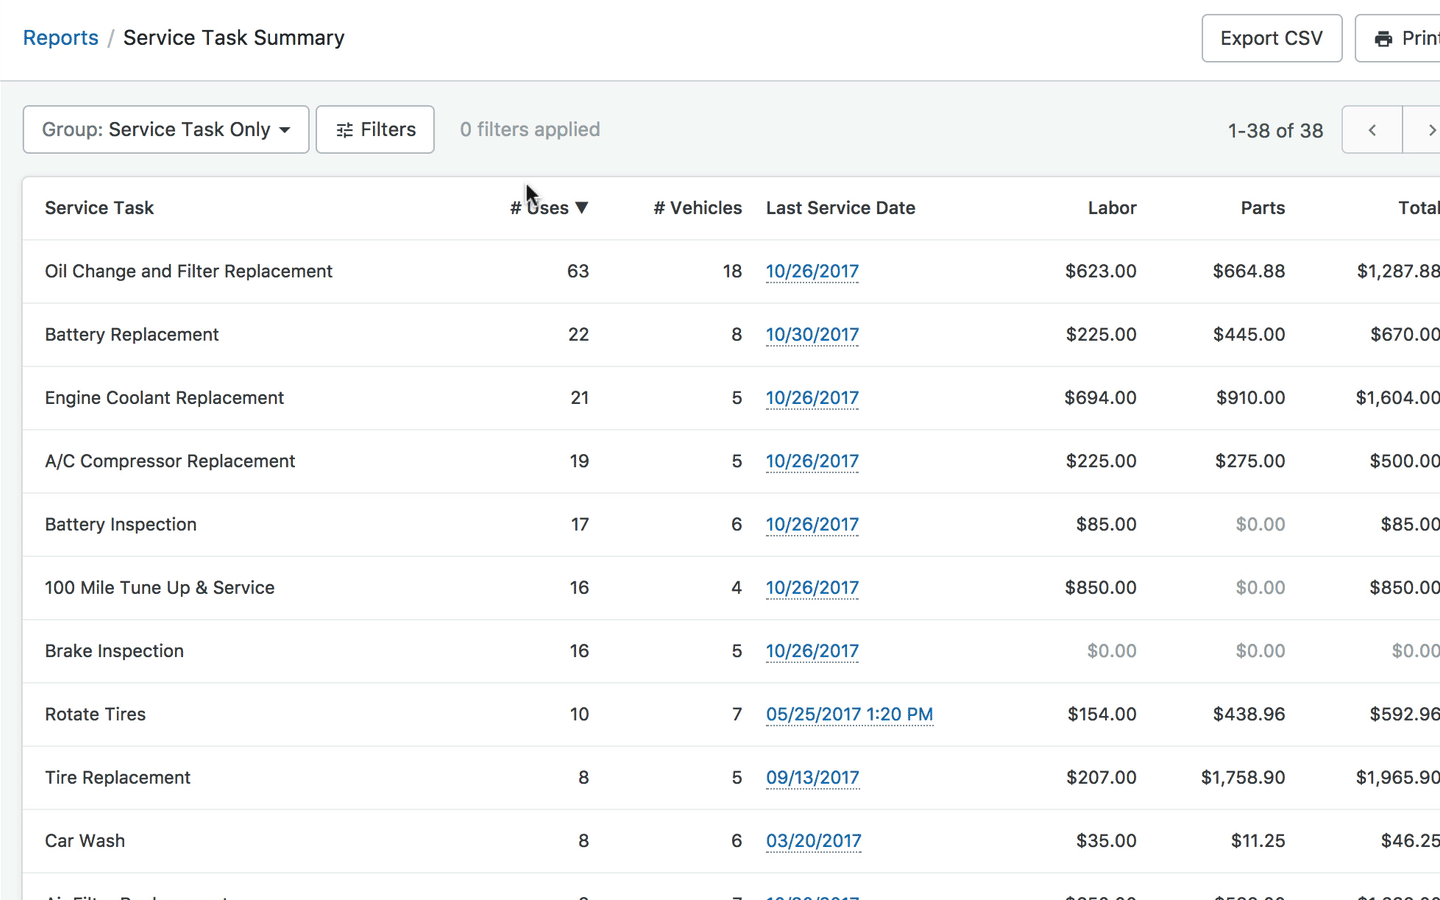This screenshot has width=1440, height=900.
Task: Sort by the # Vehicles column header
Action: coord(698,208)
